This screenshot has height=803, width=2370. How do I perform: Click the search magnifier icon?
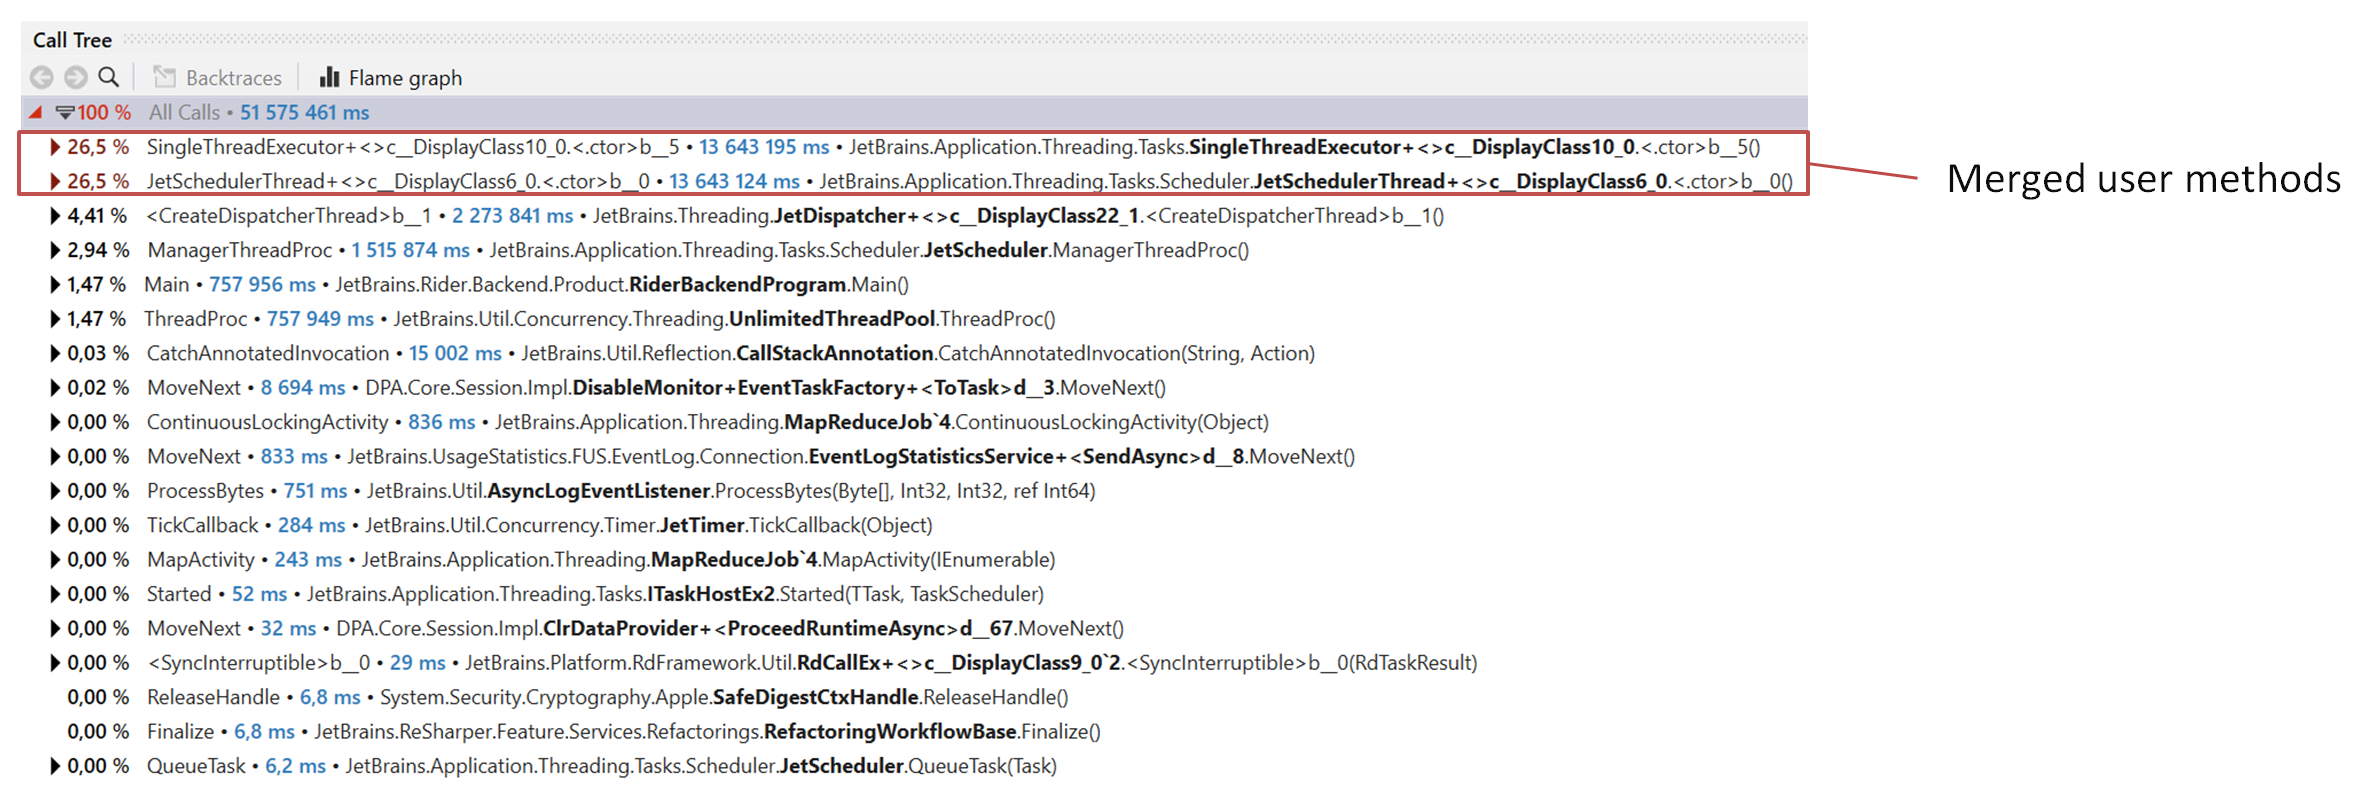coord(109,77)
